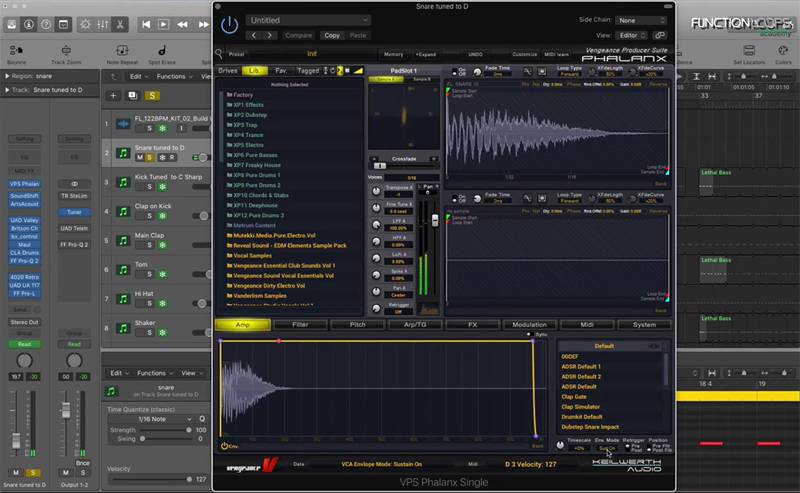Switch to the Filter tab
The height and width of the screenshot is (493, 800).
tap(300, 325)
